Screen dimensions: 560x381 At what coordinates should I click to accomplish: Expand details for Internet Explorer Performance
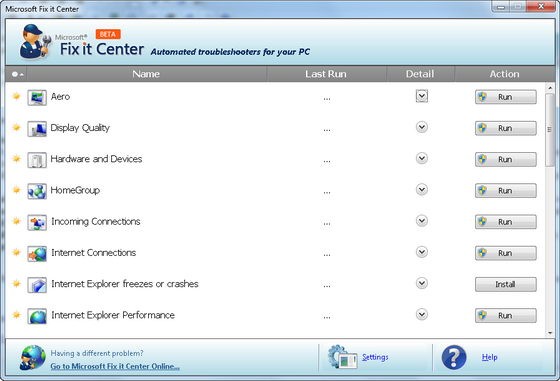(422, 315)
